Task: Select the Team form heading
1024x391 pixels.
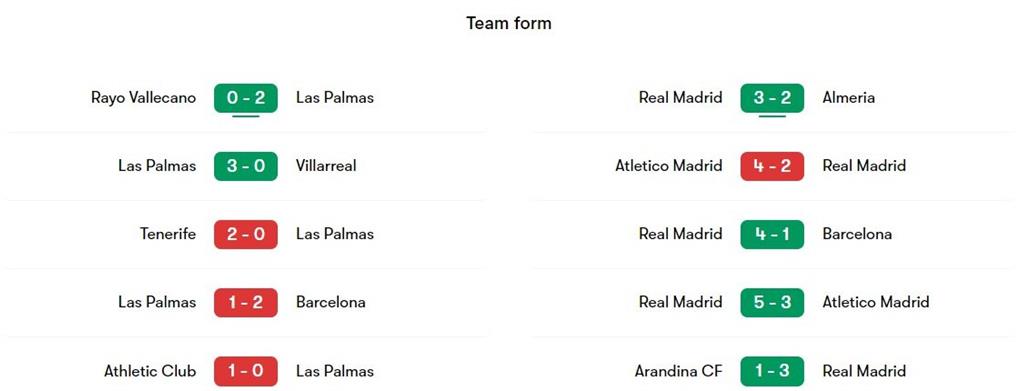Action: click(x=509, y=23)
